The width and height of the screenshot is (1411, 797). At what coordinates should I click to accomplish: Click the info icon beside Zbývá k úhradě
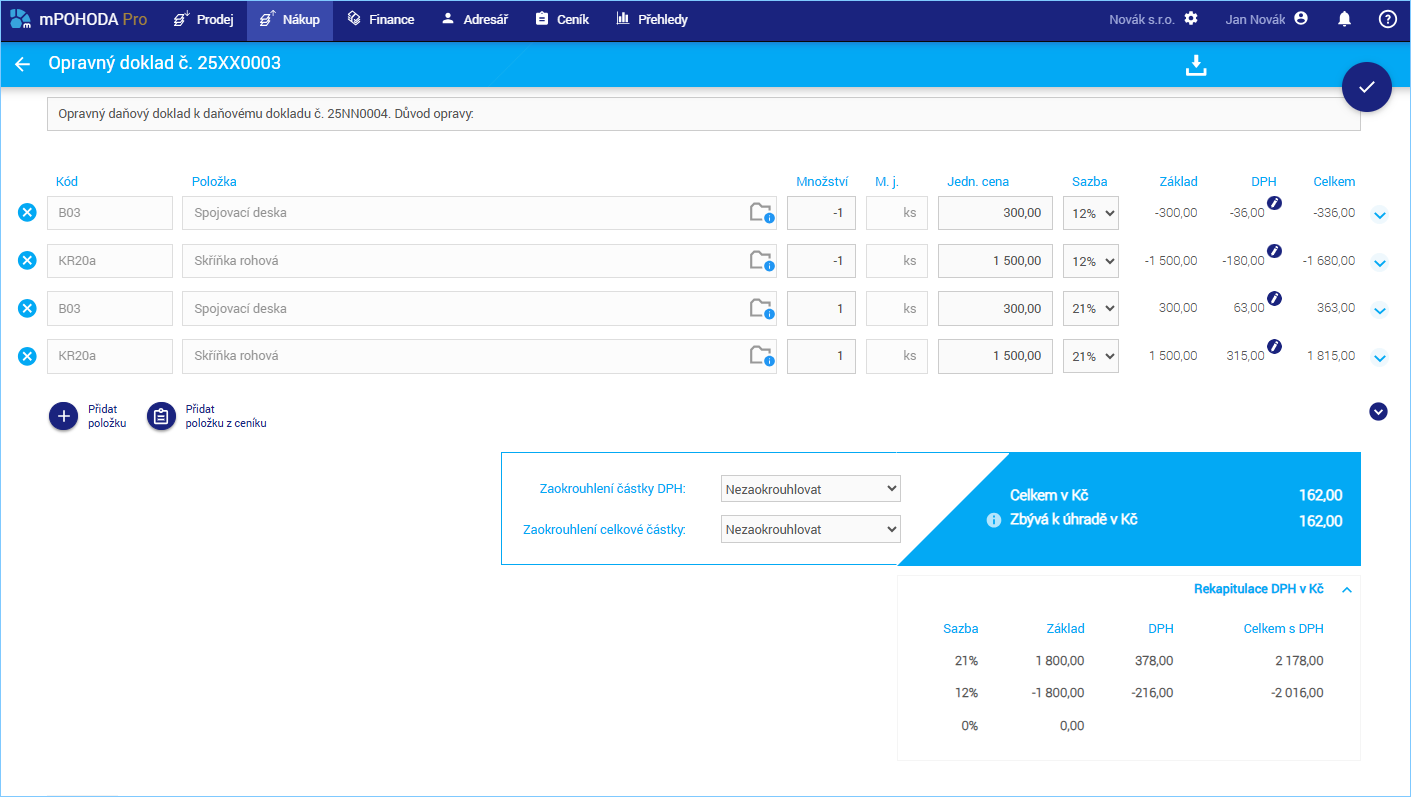[993, 520]
